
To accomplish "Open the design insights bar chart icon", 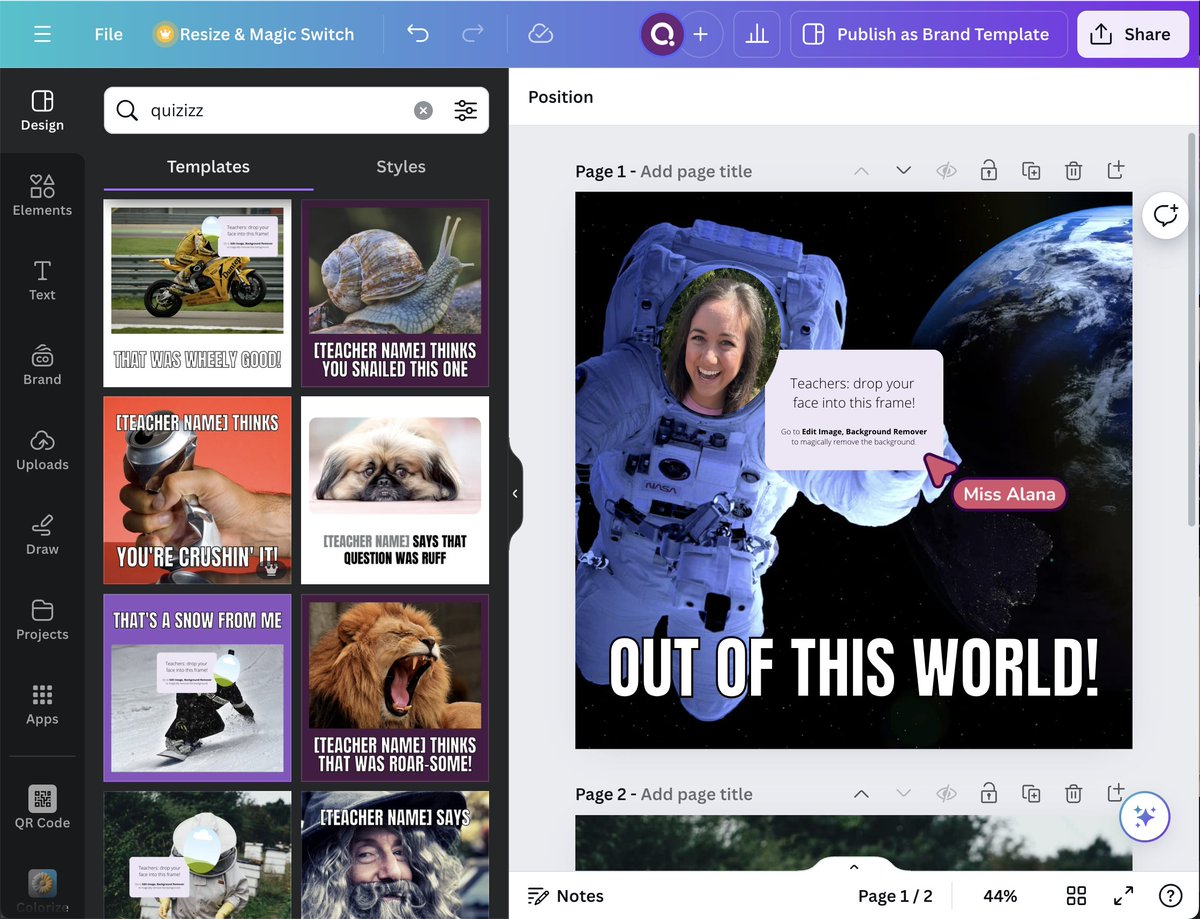I will pos(756,33).
